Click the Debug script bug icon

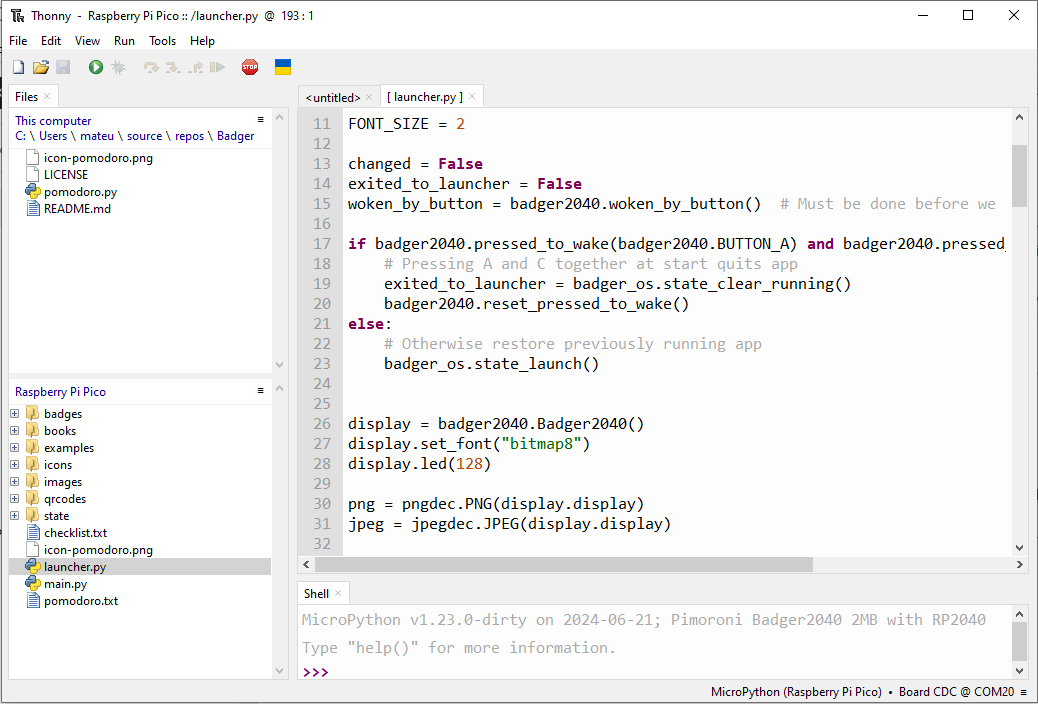click(118, 67)
